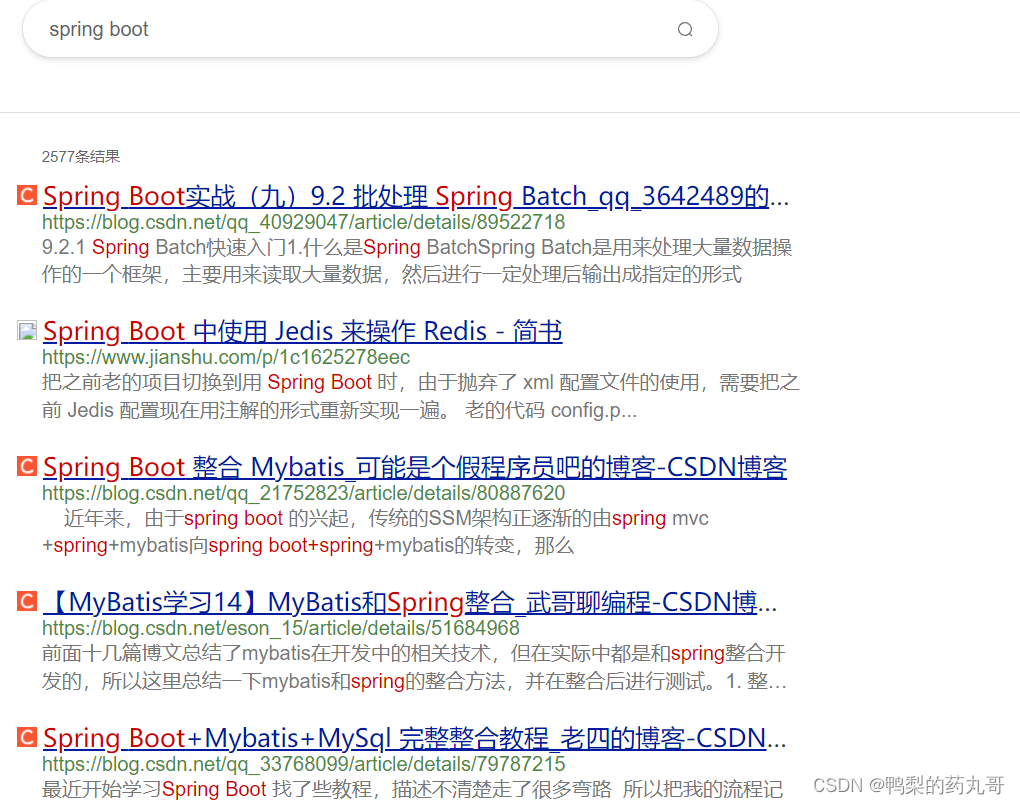Open 'Spring Boot+Mybatis+MySql 完整整合教程' link
Screen dimensions: 1020x804
pyautogui.click(x=414, y=738)
